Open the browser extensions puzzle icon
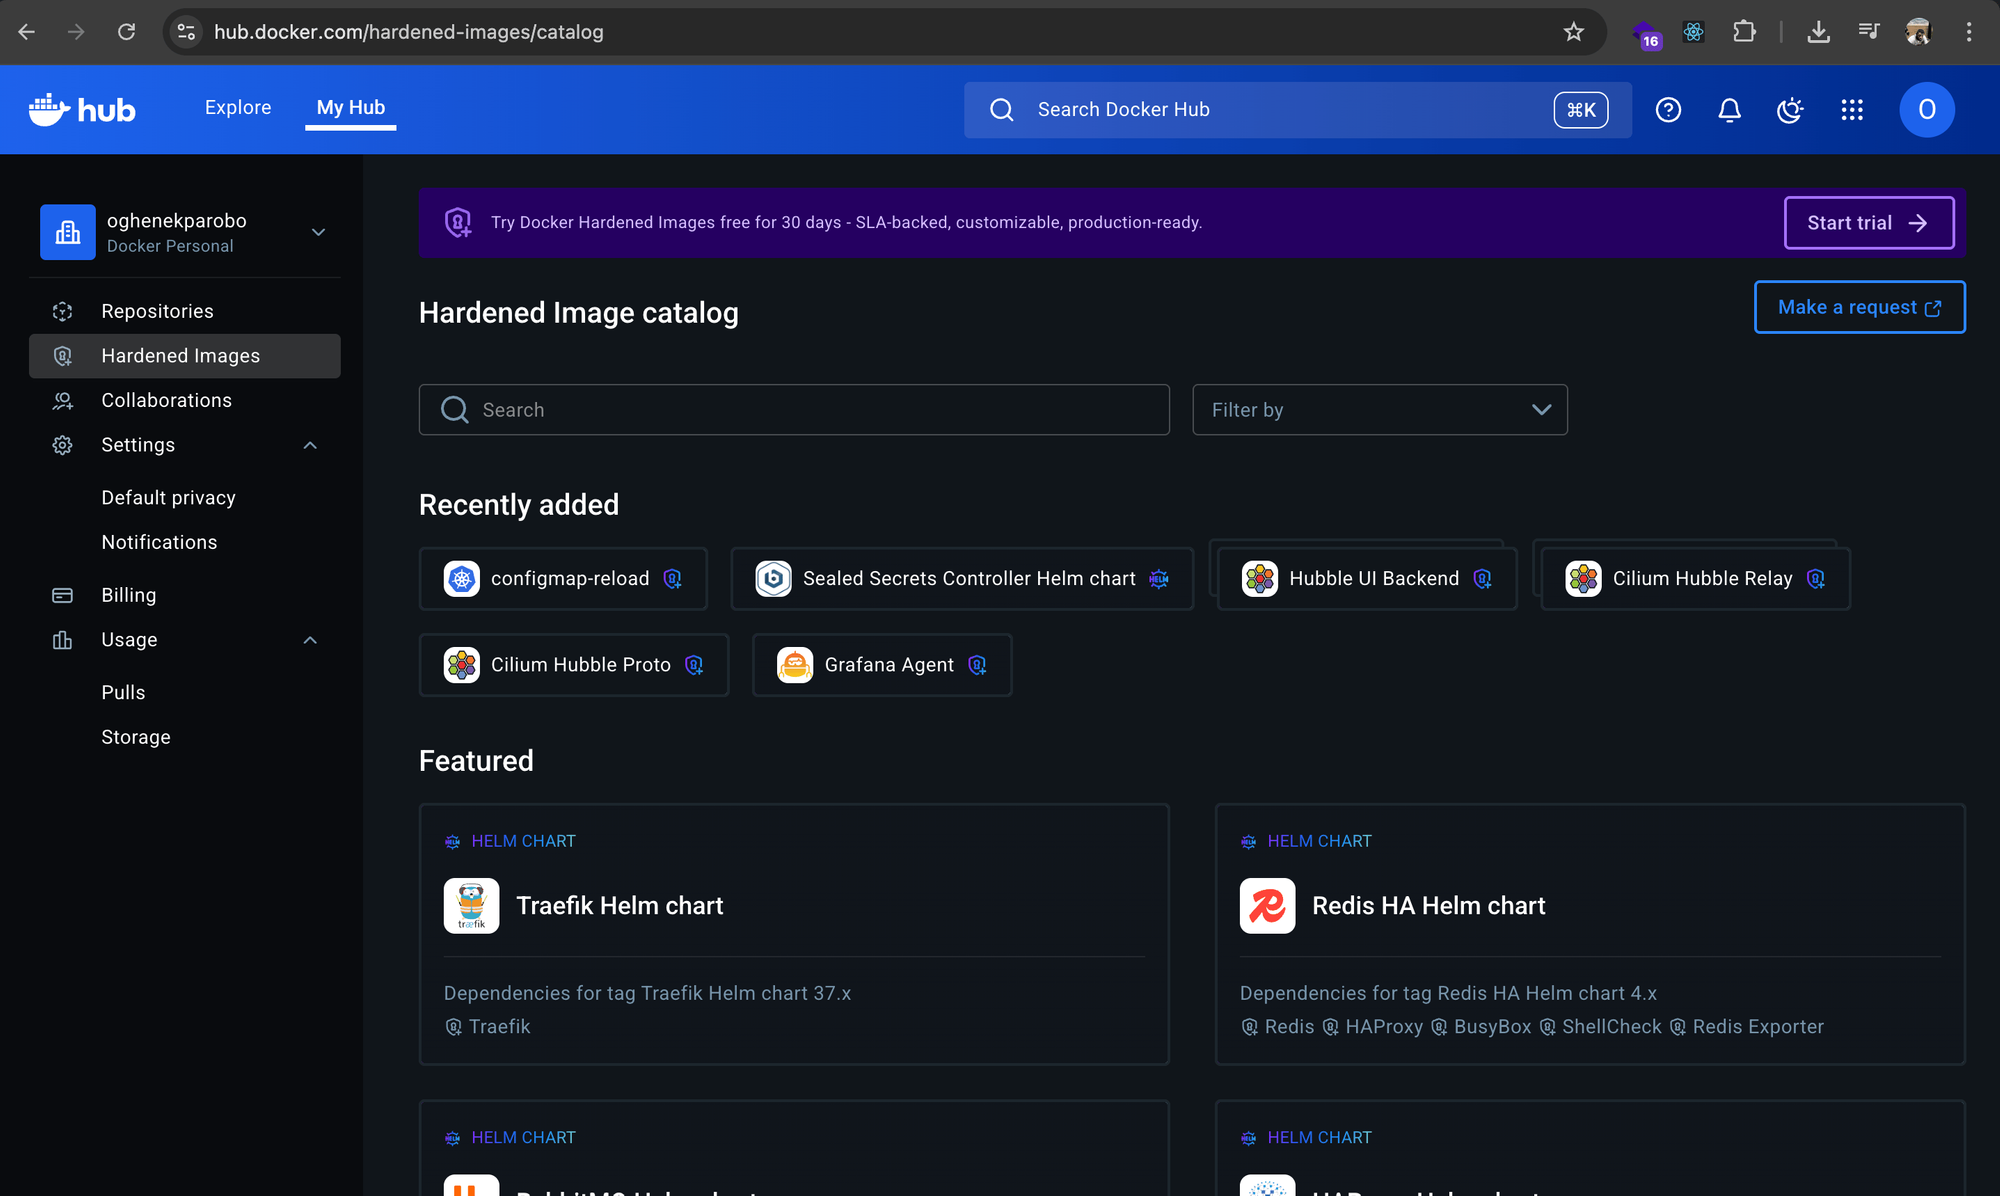The image size is (2000, 1196). tap(1744, 32)
